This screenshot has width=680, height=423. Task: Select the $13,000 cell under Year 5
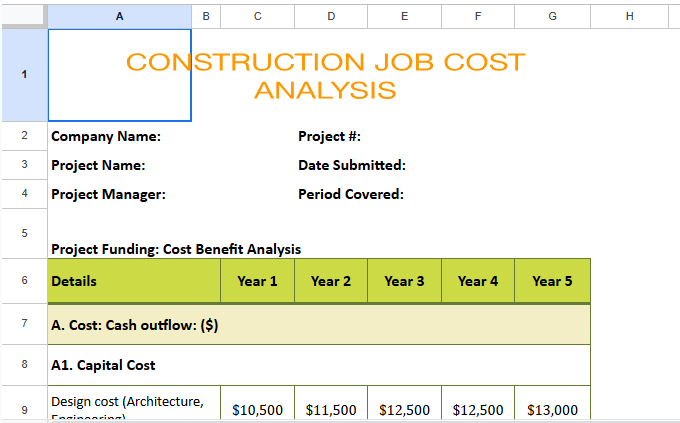(x=552, y=409)
